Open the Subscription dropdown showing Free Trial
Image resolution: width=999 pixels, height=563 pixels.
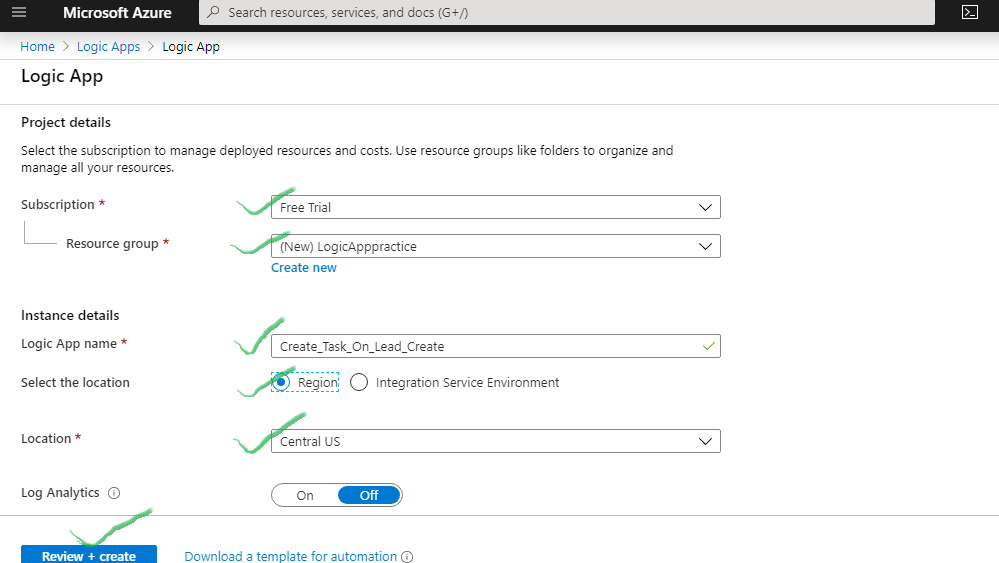point(496,207)
